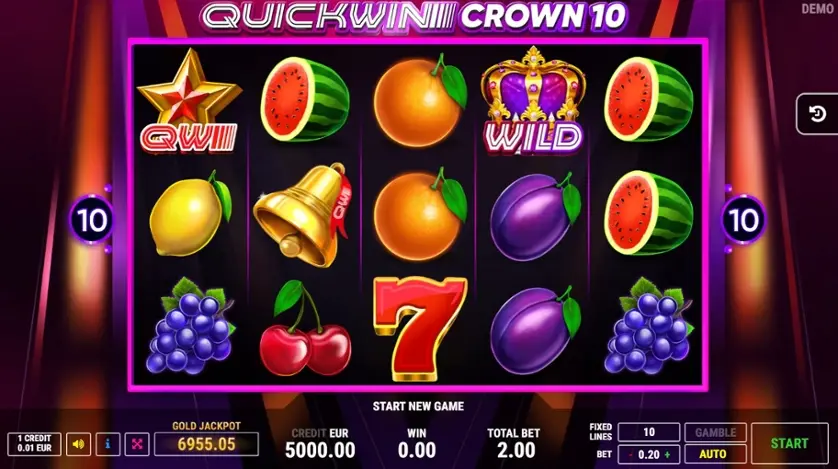Click the Fixed Lines 10 field
The image size is (838, 469).
(649, 432)
